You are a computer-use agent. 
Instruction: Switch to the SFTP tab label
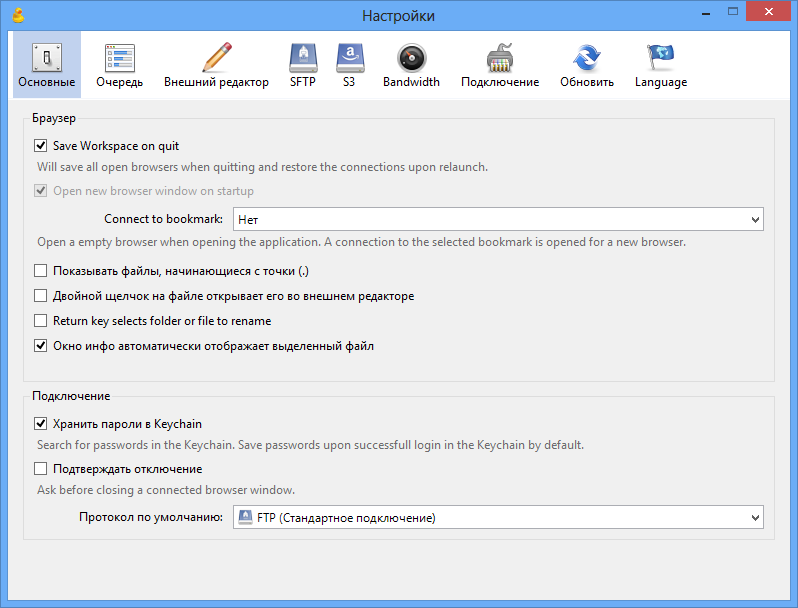[x=303, y=82]
